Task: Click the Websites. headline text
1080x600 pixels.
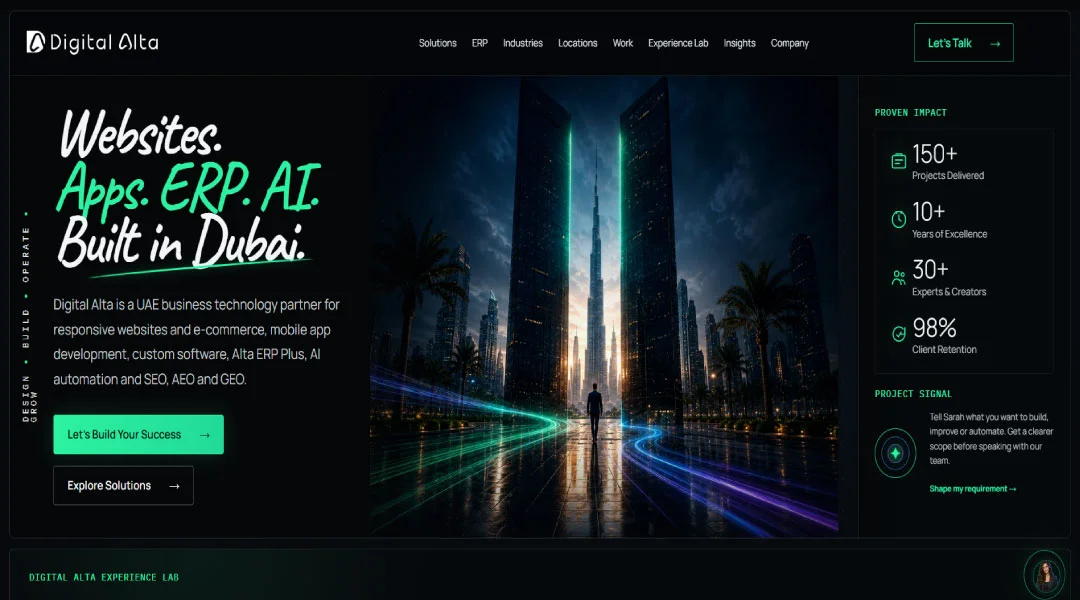Action: [x=140, y=134]
